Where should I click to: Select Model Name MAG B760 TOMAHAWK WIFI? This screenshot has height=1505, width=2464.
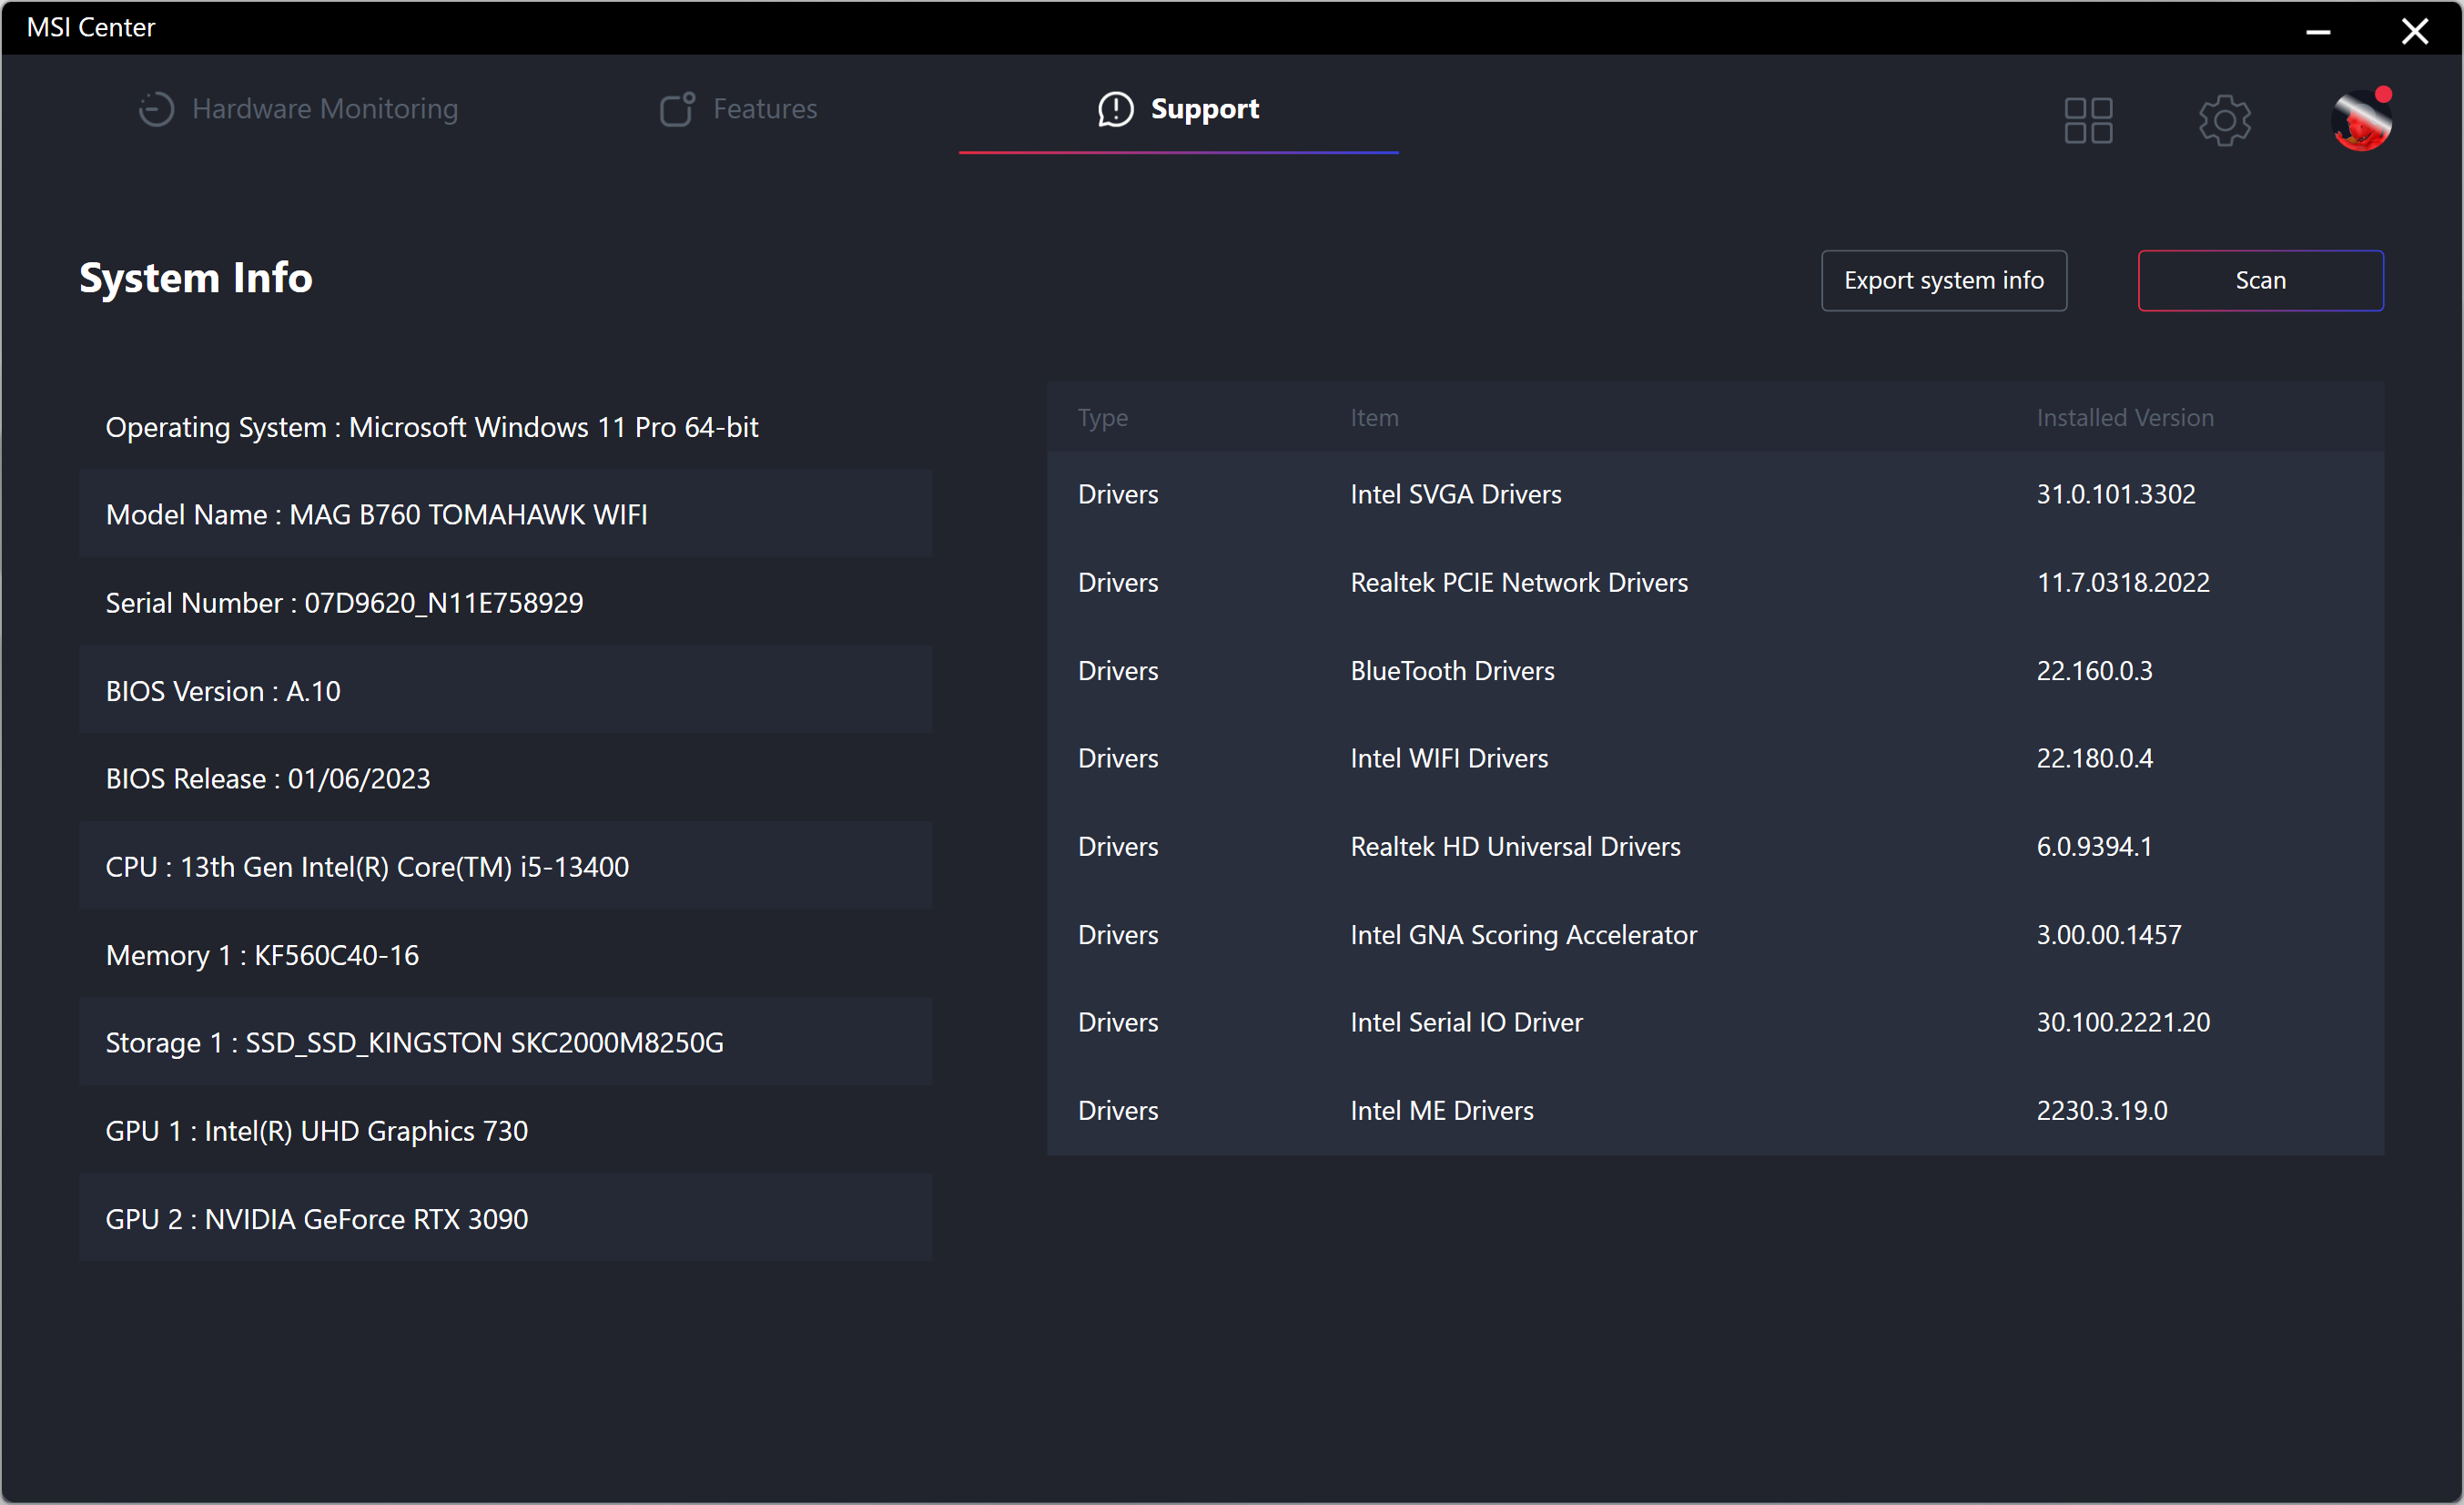pyautogui.click(x=506, y=514)
